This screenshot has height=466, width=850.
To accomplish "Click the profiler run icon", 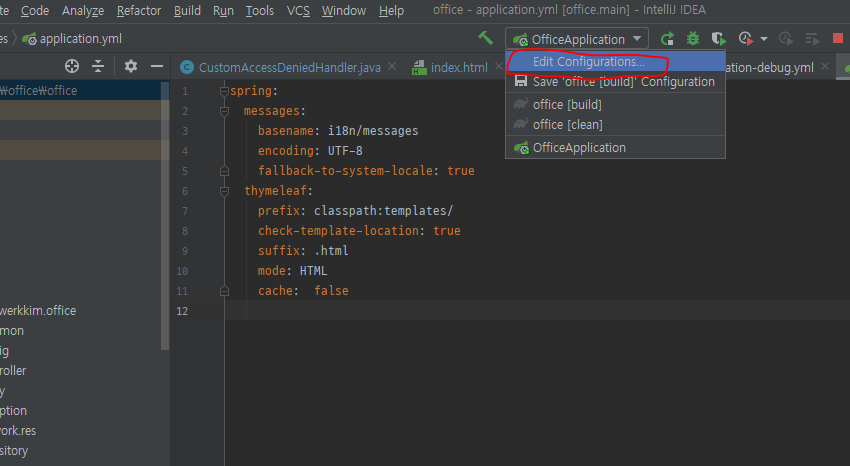I will [746, 38].
